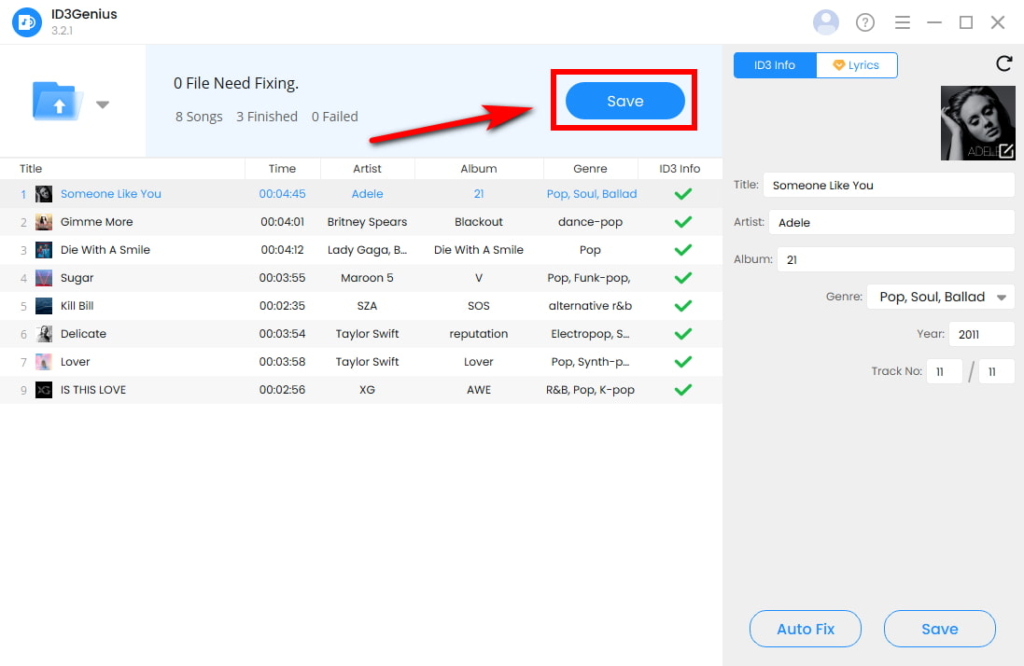Open the Genre dropdown showing Pop, Soul, Ballad
Image resolution: width=1024 pixels, height=666 pixels.
[x=940, y=296]
